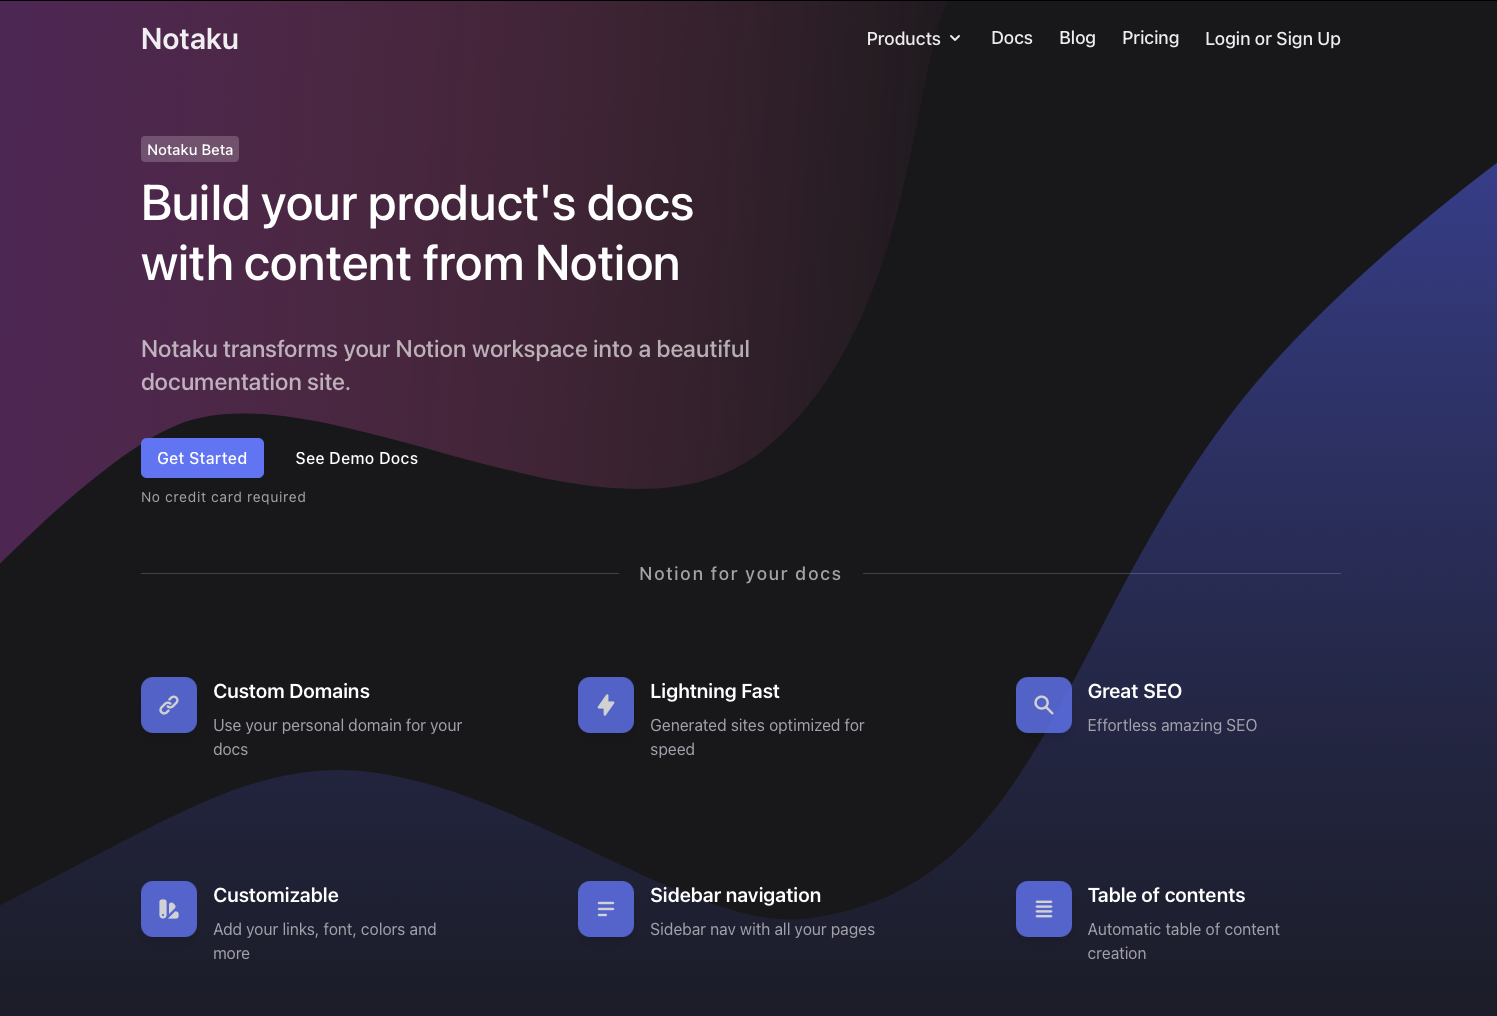Click the Custom Domains link icon

coord(169,705)
